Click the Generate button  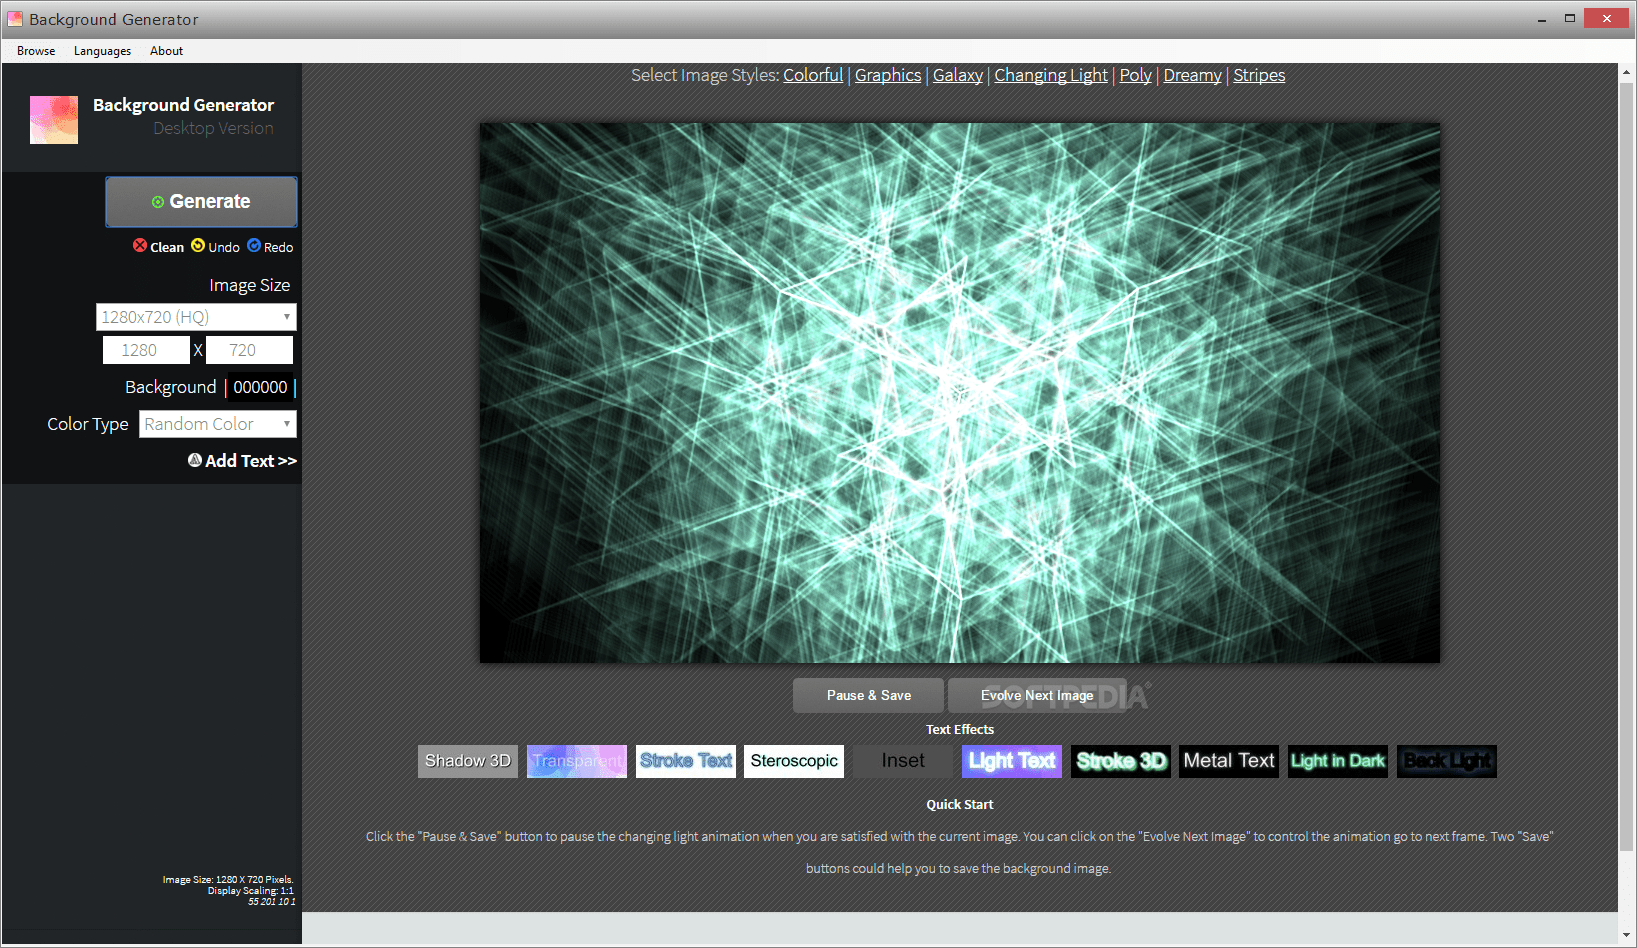(201, 202)
